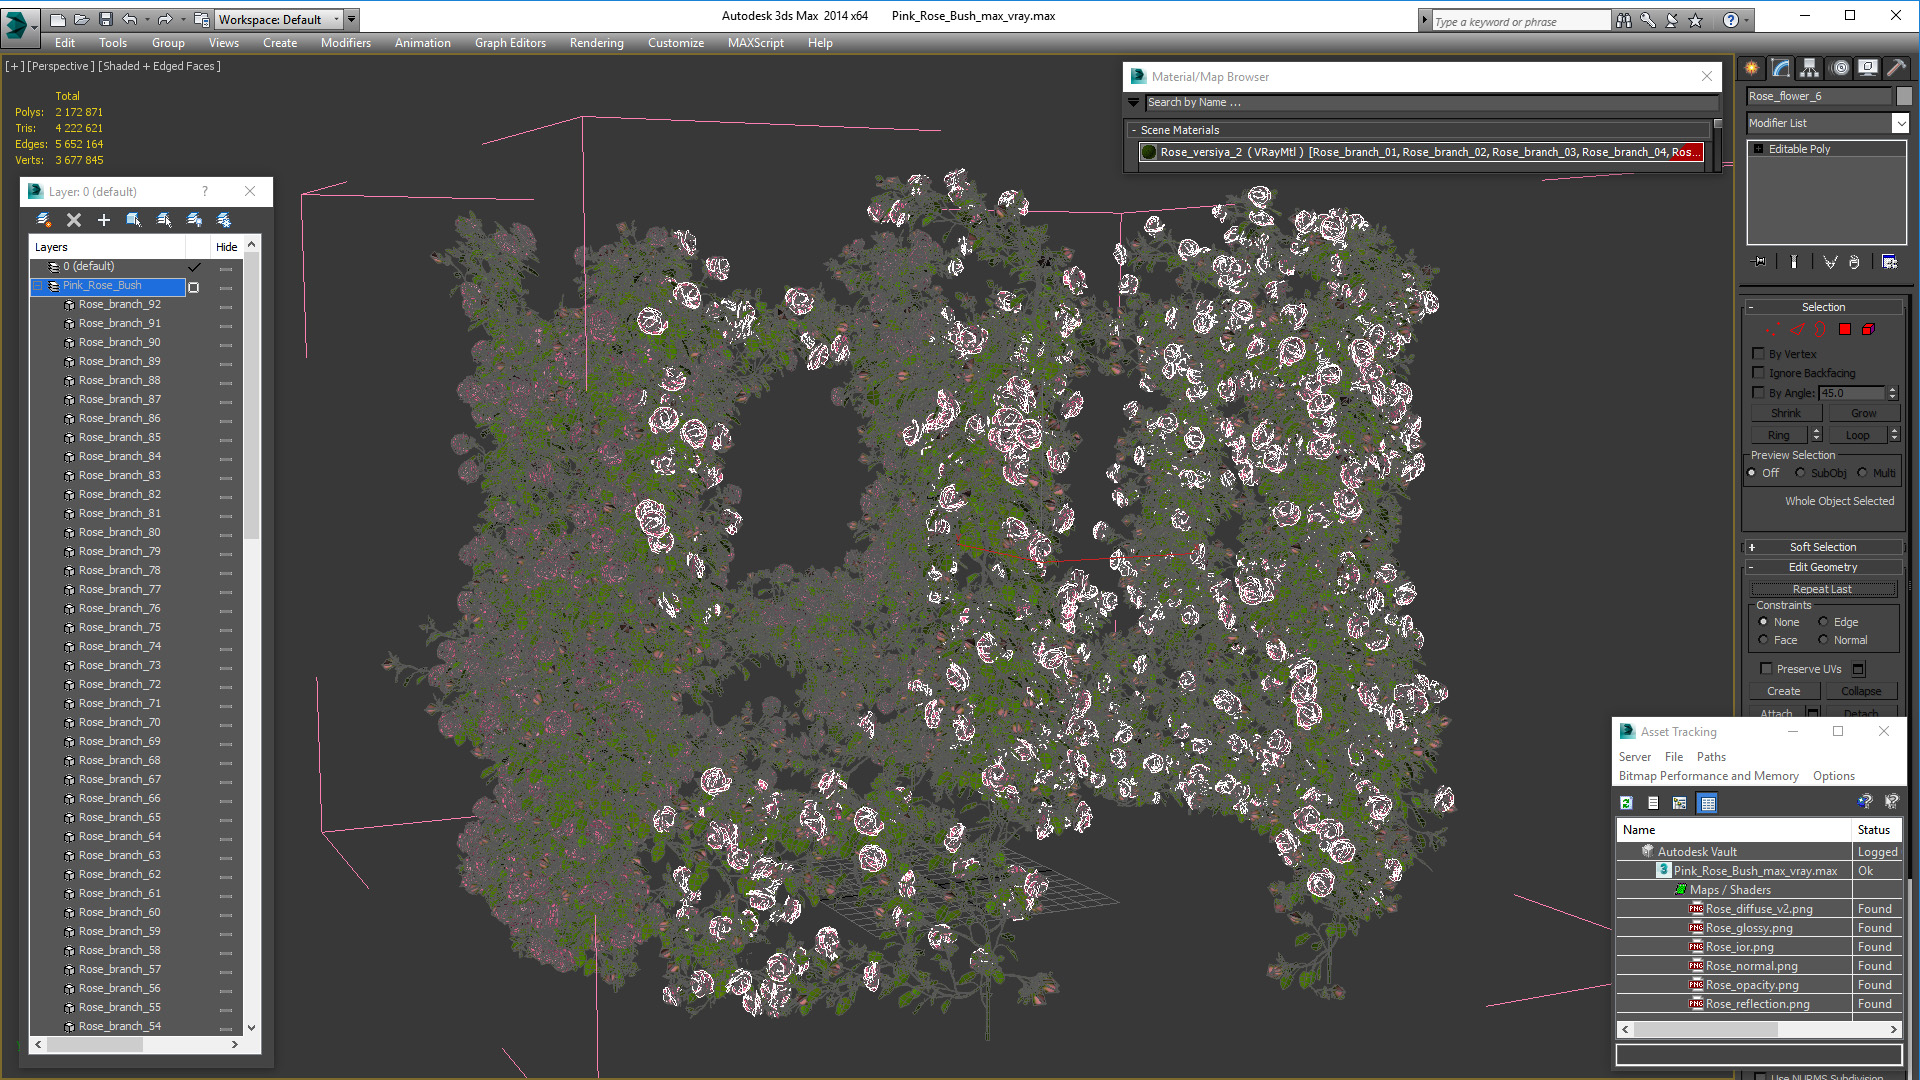The height and width of the screenshot is (1080, 1920).
Task: Open the Utilities hammer panel tab
Action: pos(1896,68)
